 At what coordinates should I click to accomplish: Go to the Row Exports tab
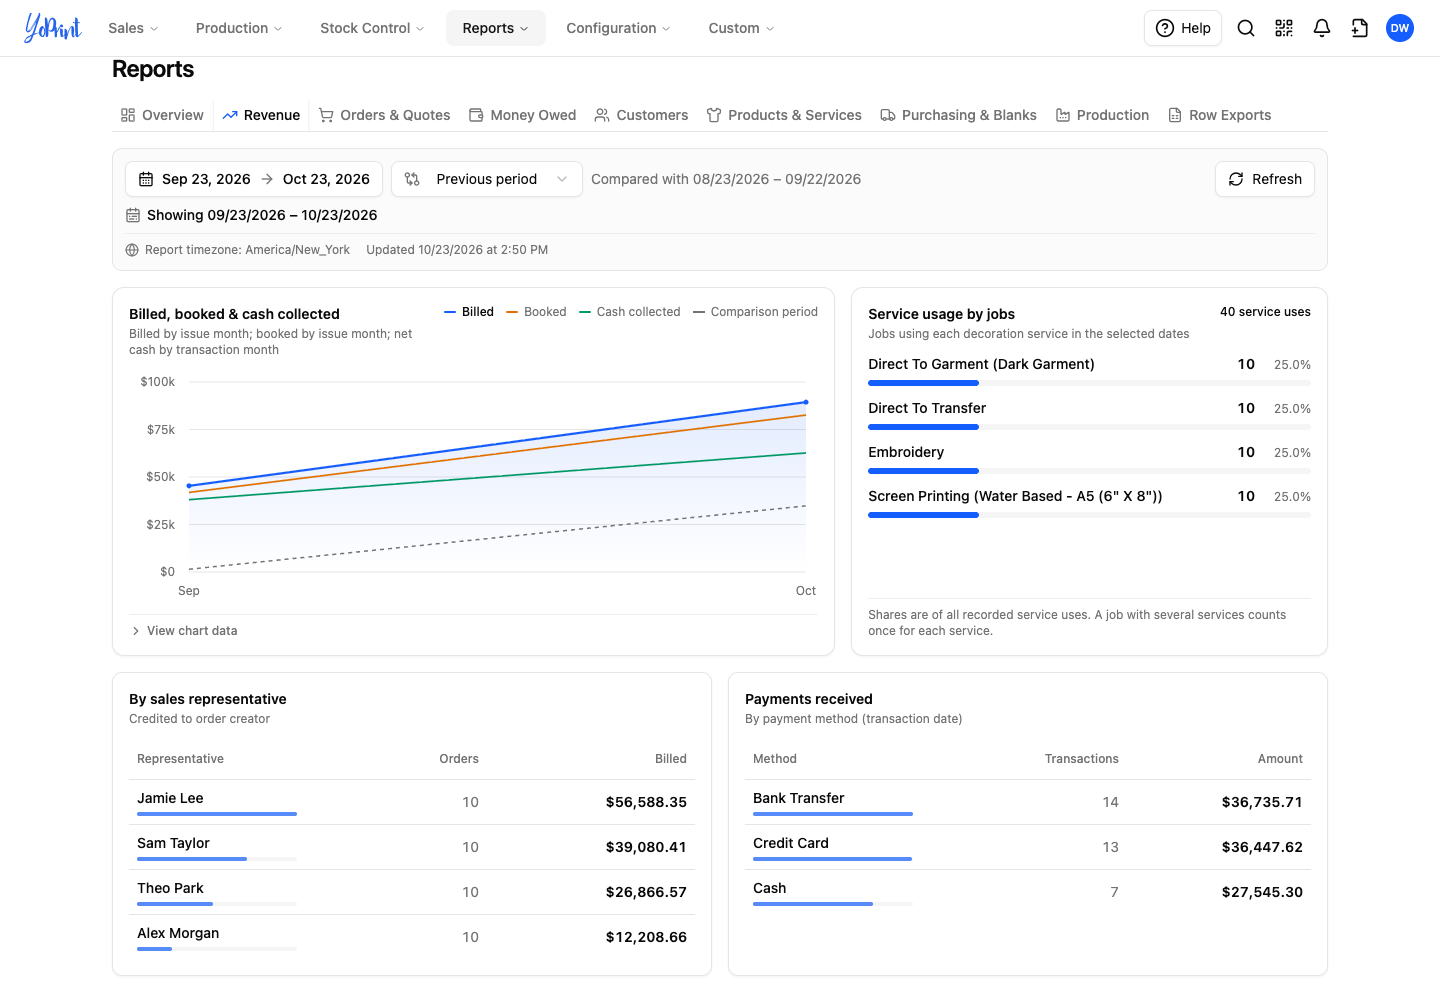(1219, 115)
